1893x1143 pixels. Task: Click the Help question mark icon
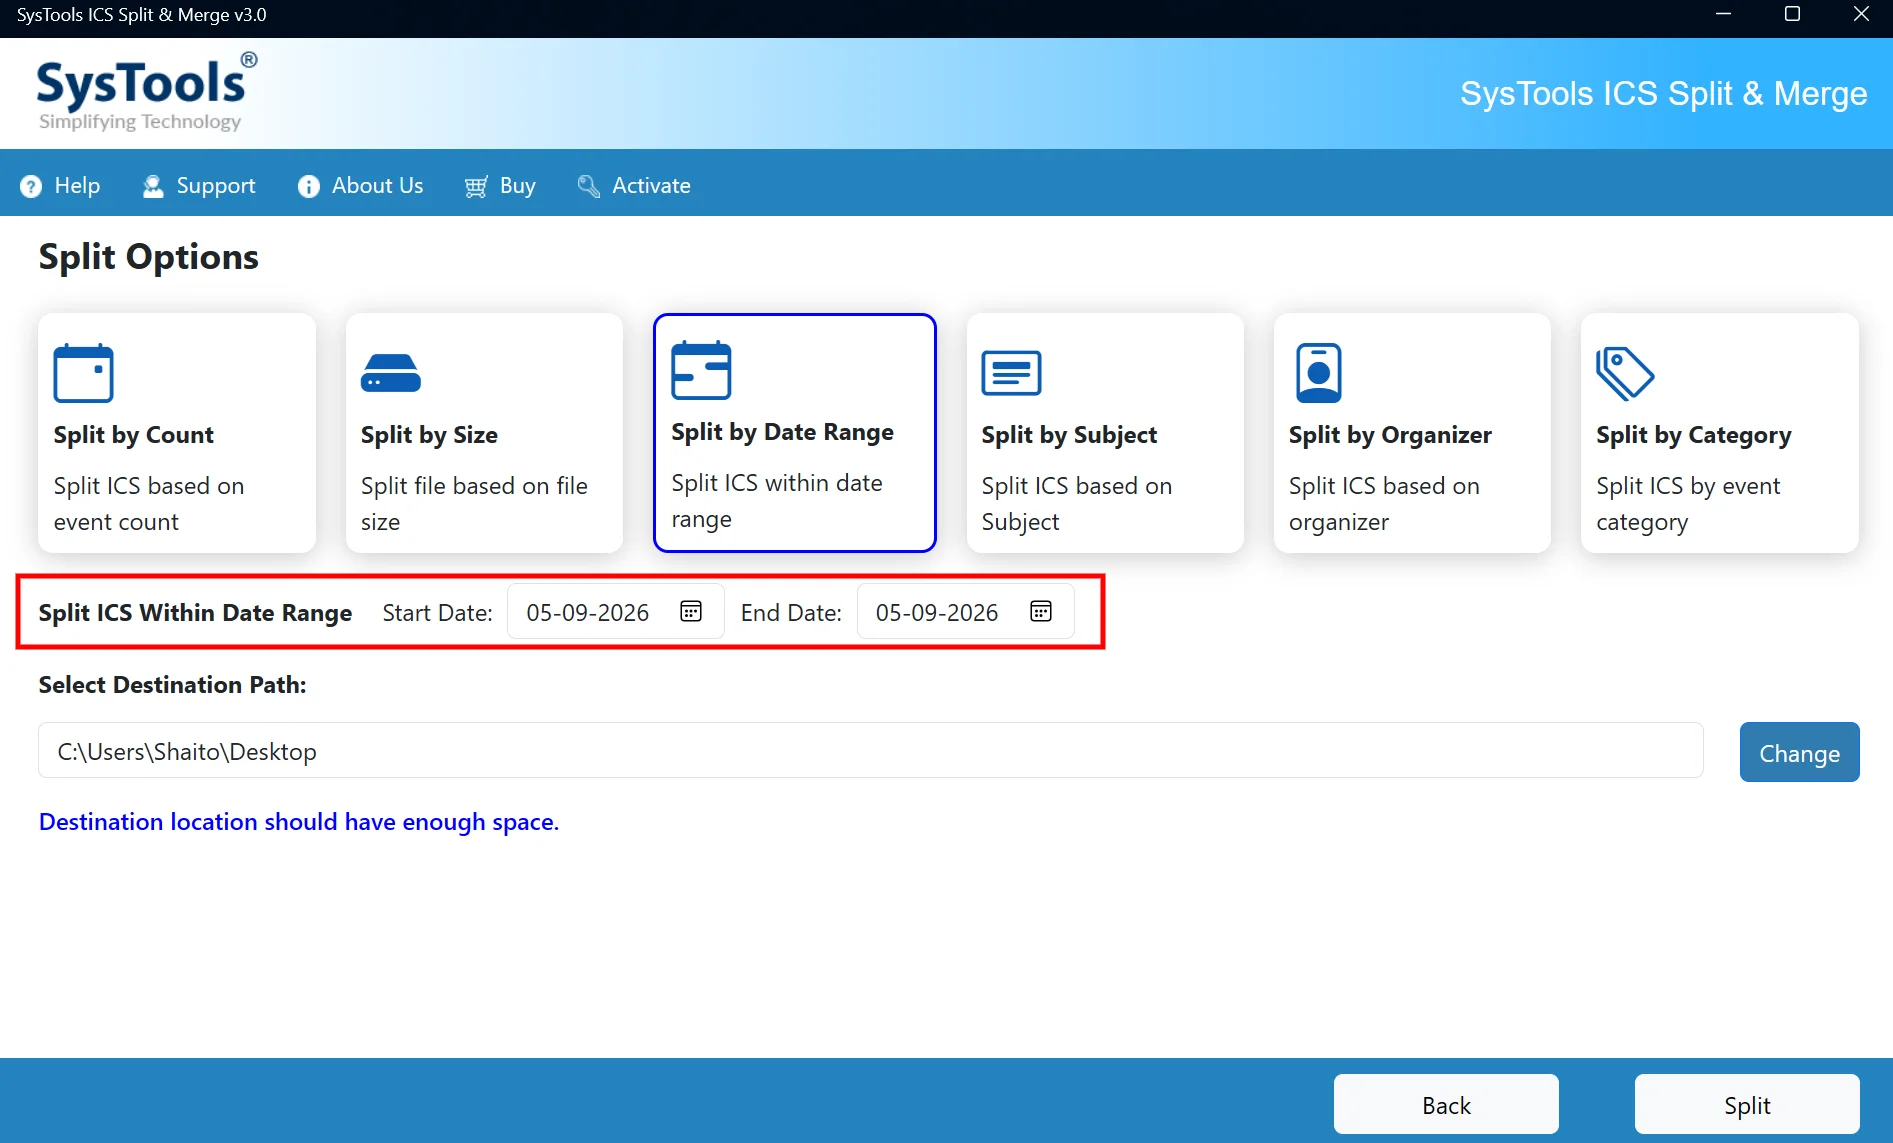click(x=31, y=186)
